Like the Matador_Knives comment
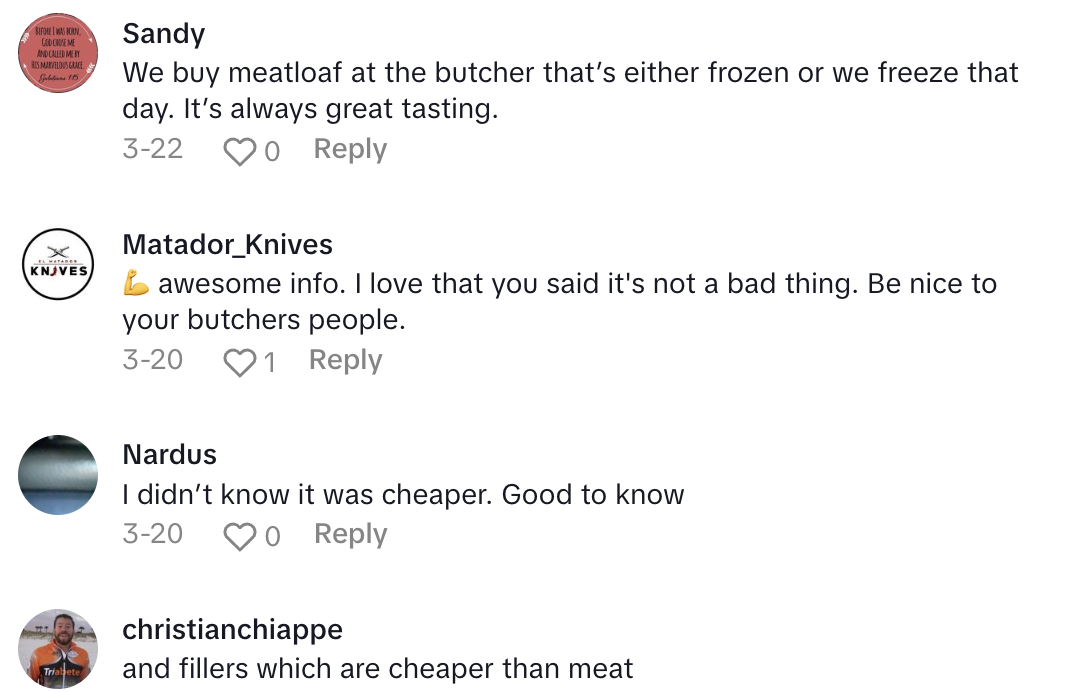This screenshot has width=1076, height=692. 240,363
